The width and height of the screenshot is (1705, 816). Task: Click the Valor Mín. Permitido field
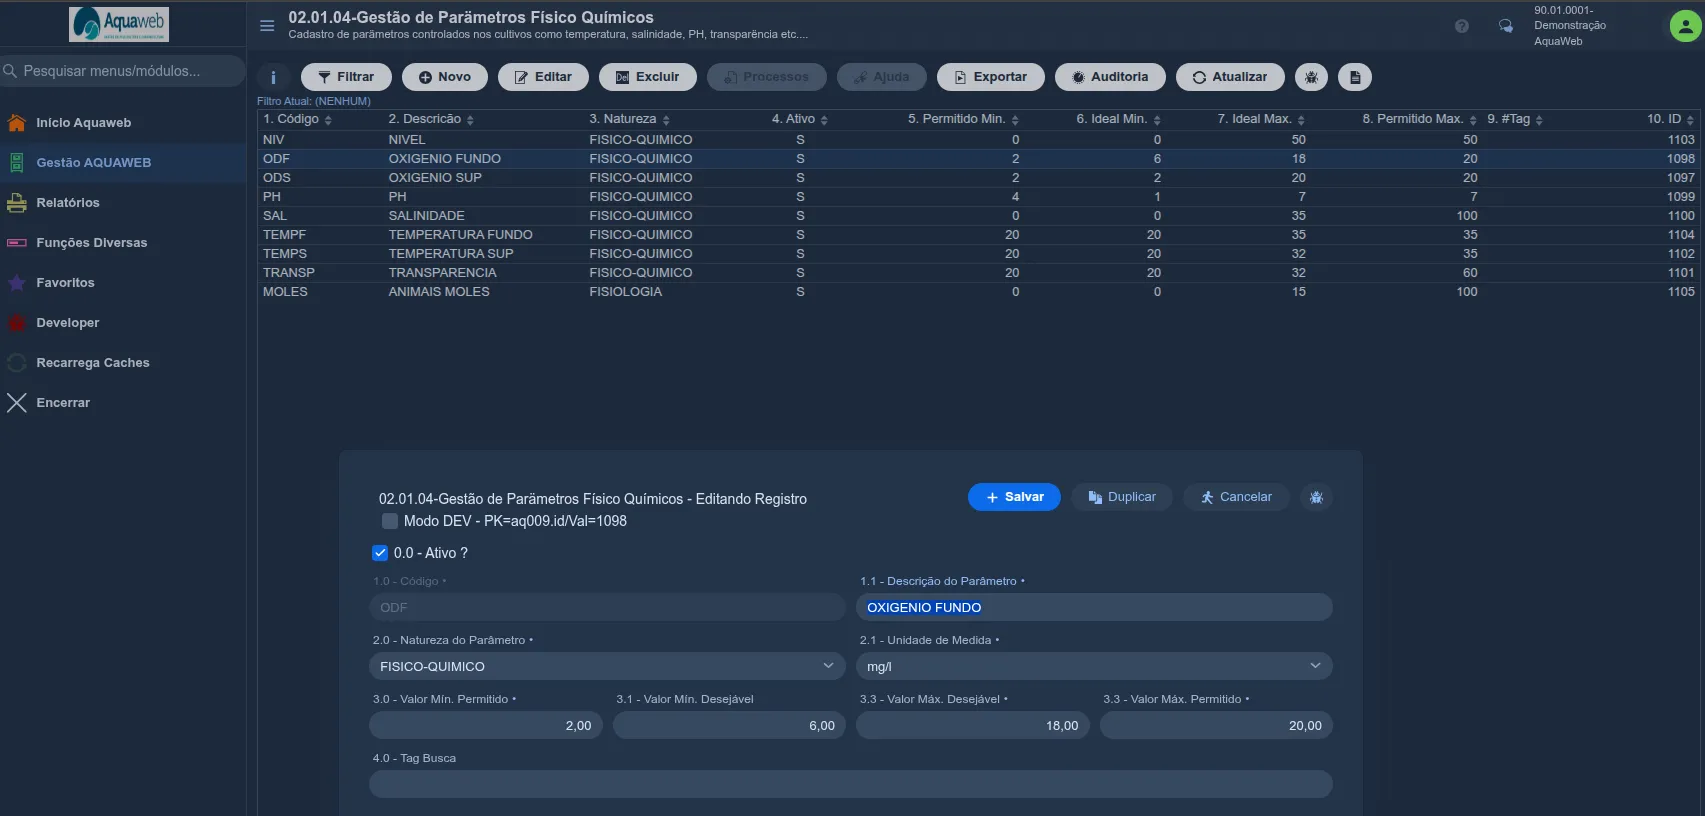486,726
